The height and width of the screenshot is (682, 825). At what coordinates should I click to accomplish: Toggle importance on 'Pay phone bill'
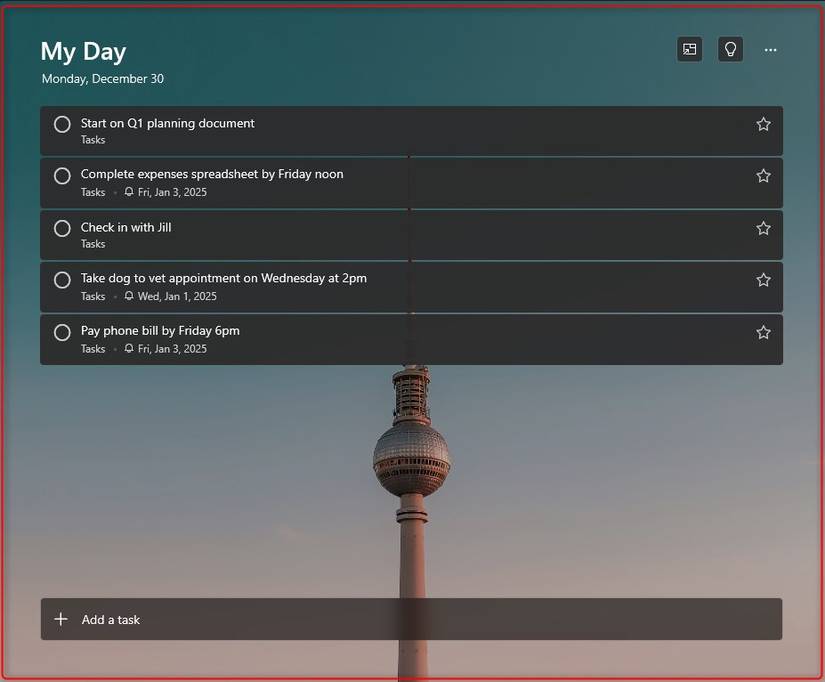pyautogui.click(x=763, y=331)
